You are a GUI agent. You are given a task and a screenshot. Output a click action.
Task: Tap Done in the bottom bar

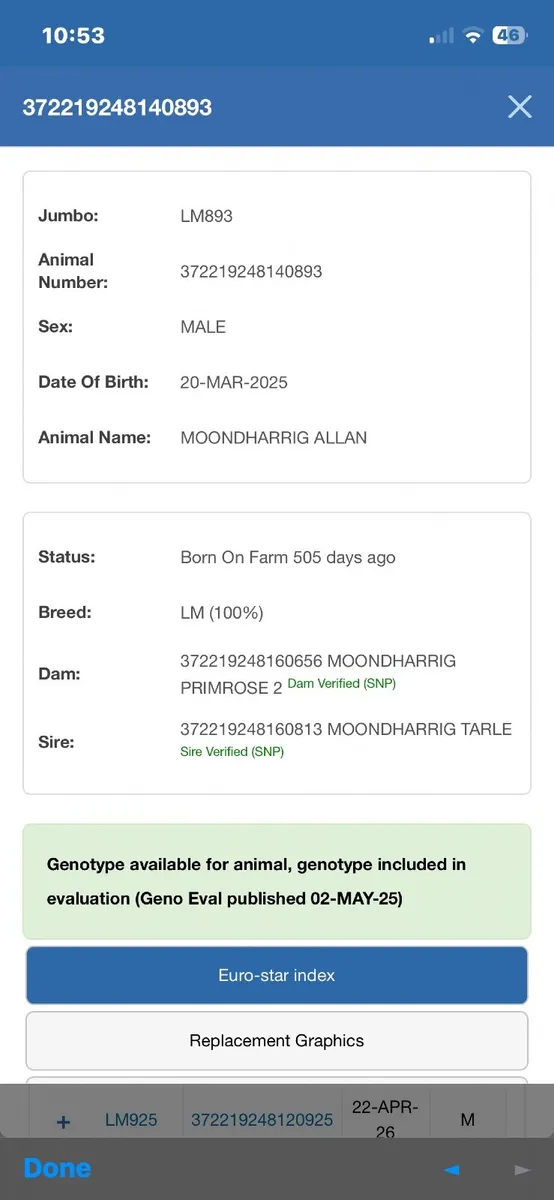57,1168
